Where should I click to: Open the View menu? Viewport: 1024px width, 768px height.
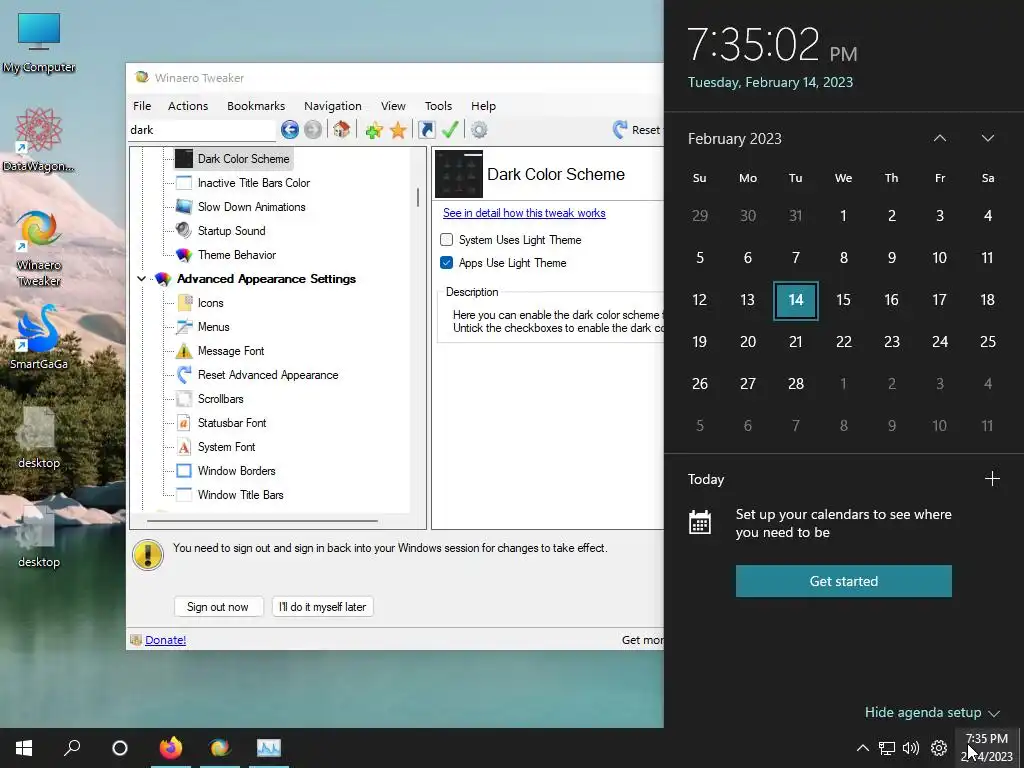[393, 106]
